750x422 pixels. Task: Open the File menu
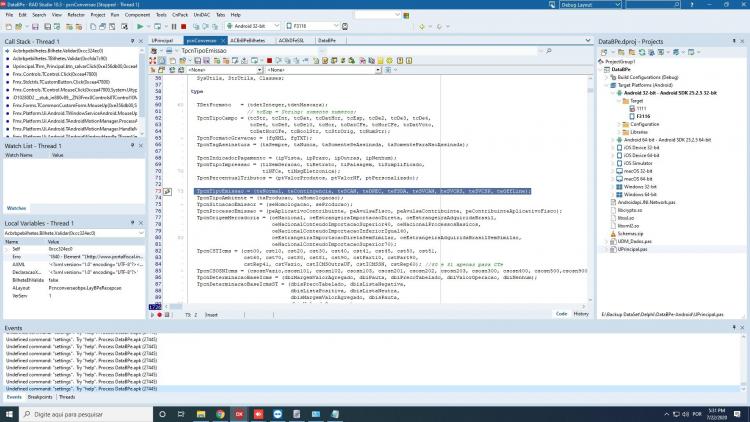pos(9,15)
